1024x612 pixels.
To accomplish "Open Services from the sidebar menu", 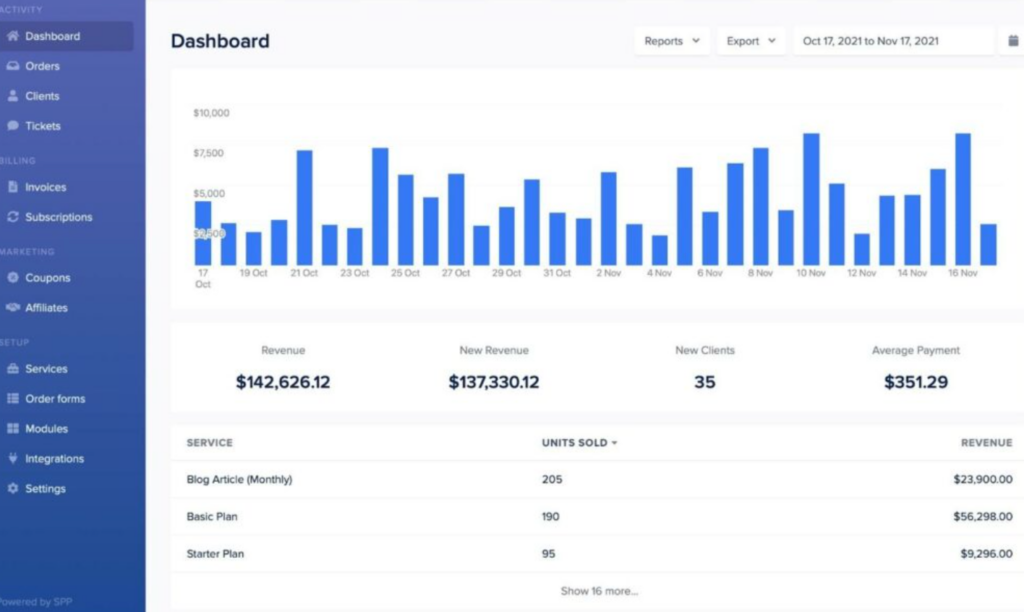I will click(x=46, y=369).
